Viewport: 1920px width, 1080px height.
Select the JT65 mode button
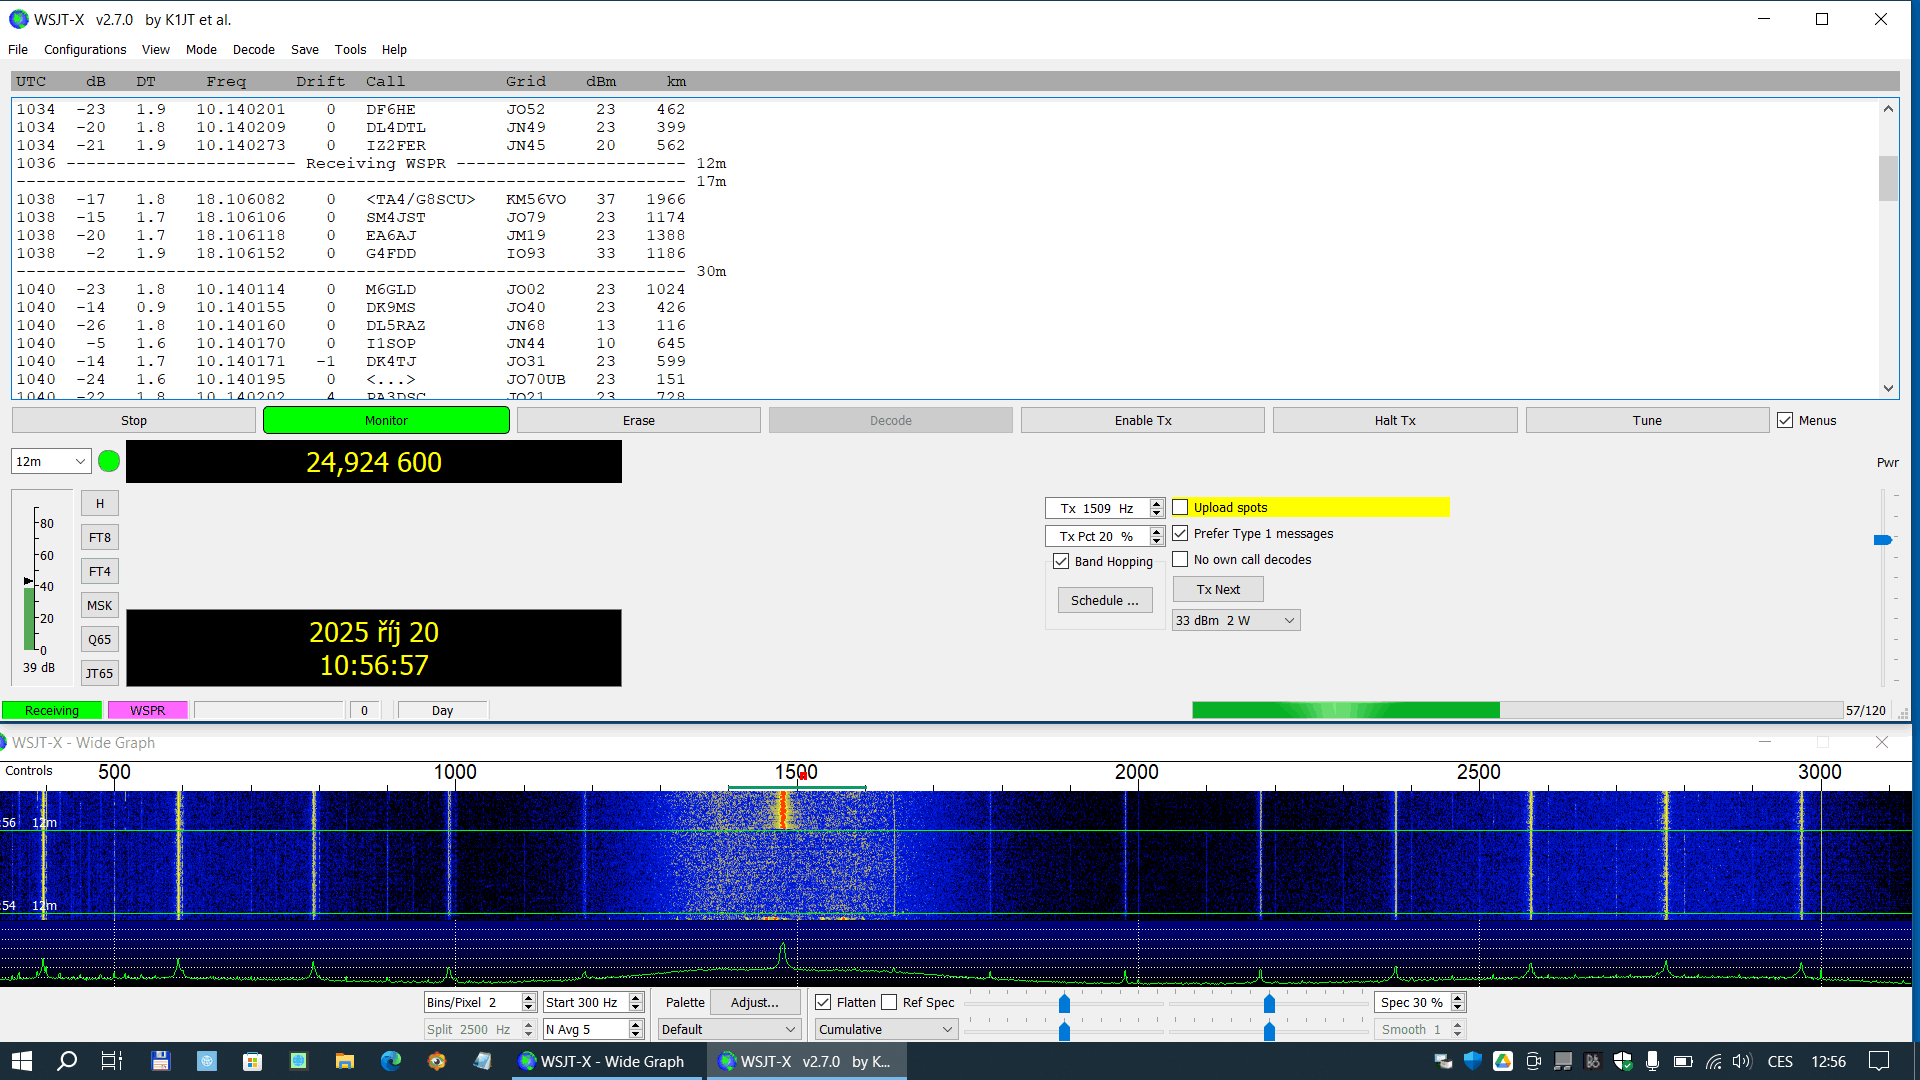[x=100, y=673]
